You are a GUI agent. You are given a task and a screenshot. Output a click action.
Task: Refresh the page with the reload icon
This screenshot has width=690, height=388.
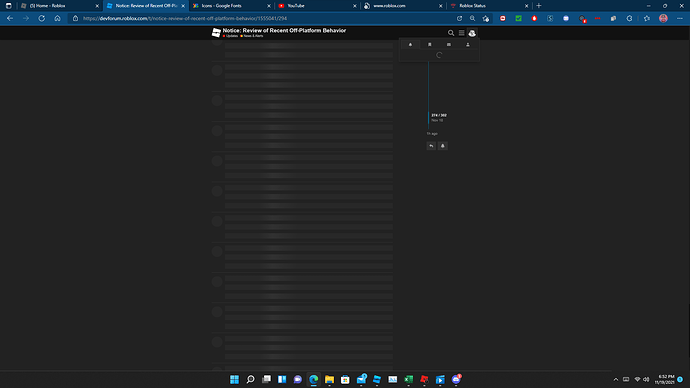click(41, 18)
